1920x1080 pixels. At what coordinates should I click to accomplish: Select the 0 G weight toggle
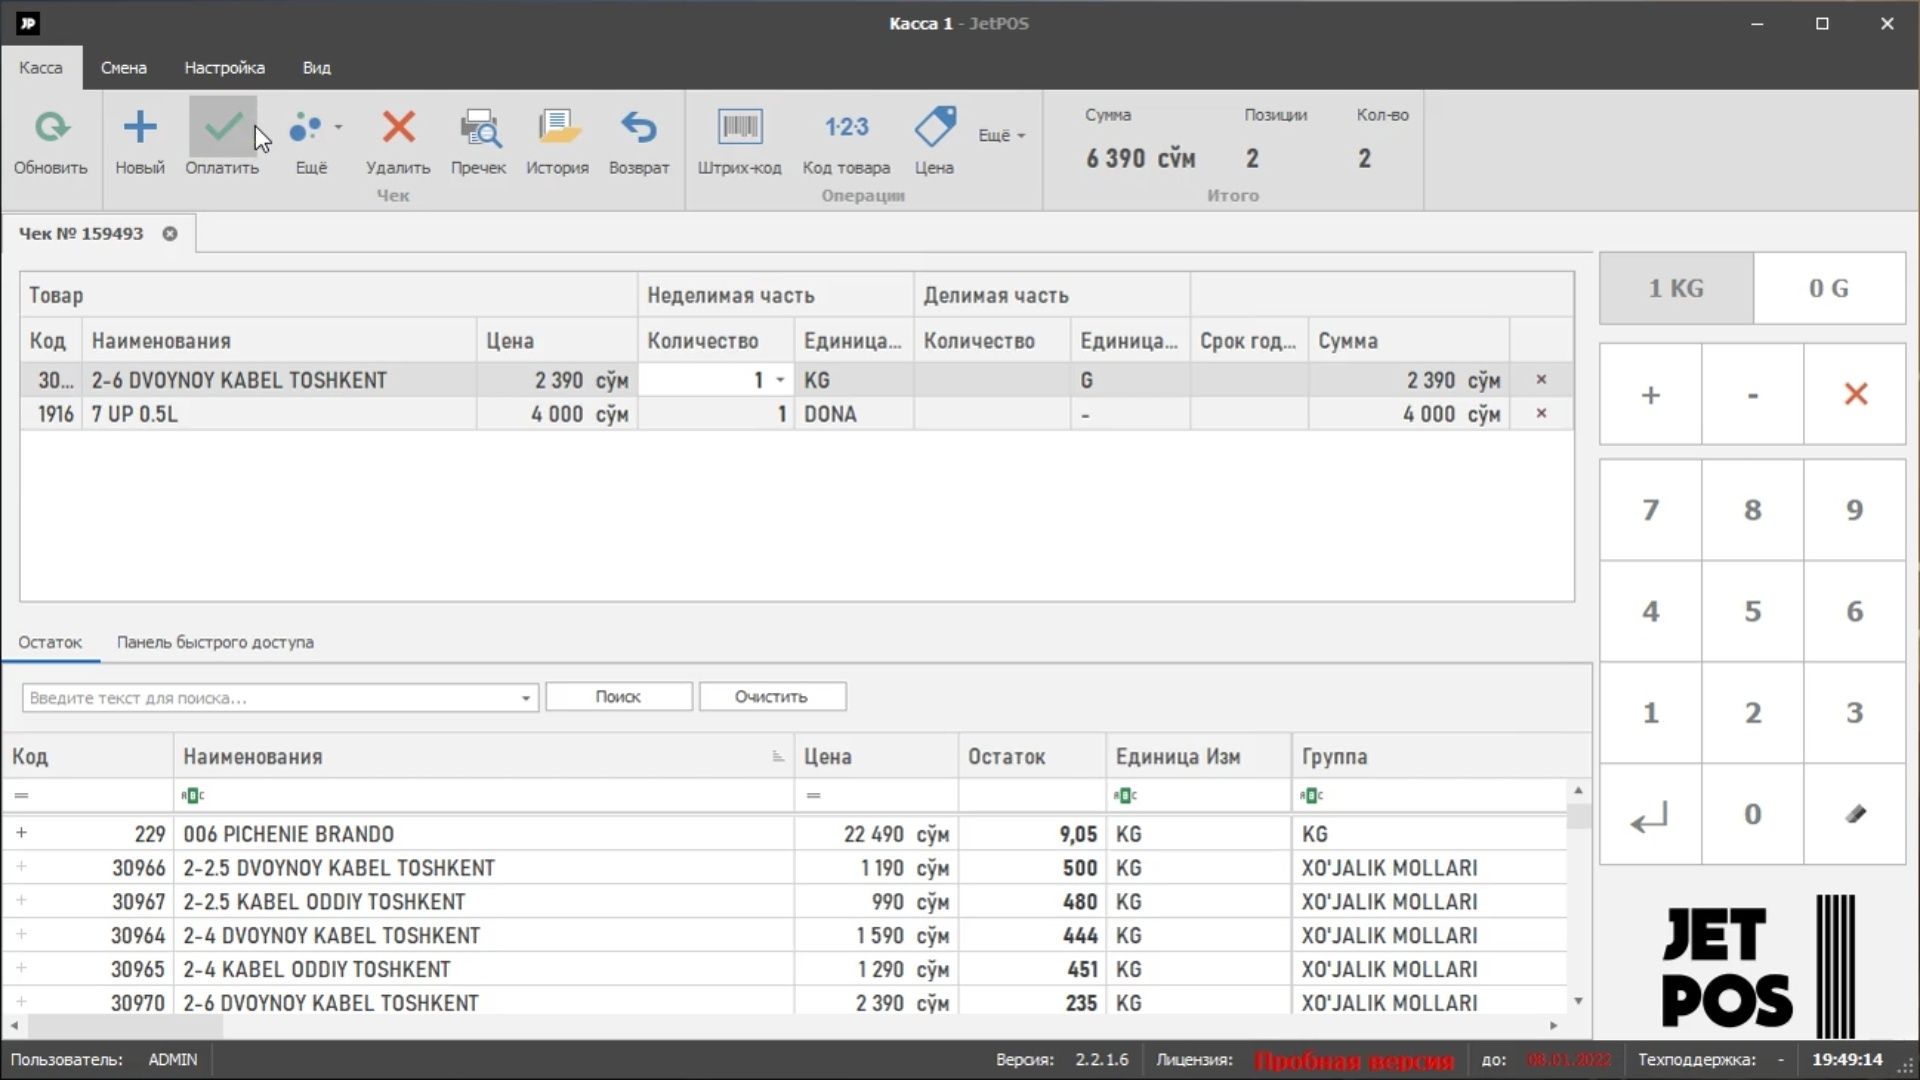coord(1829,288)
